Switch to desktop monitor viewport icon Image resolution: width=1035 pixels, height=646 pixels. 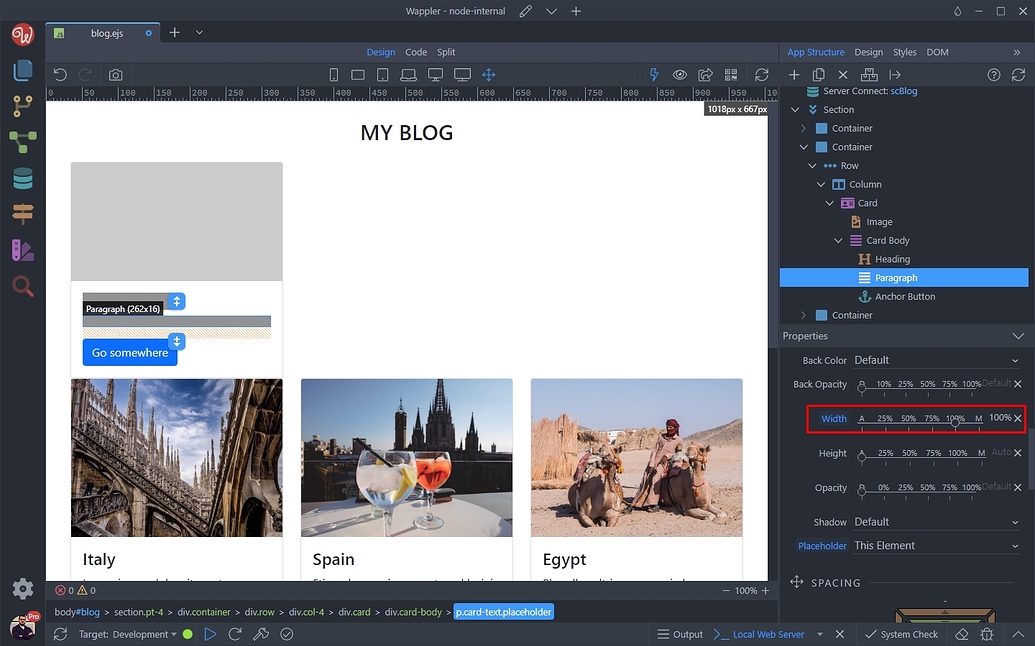435,74
